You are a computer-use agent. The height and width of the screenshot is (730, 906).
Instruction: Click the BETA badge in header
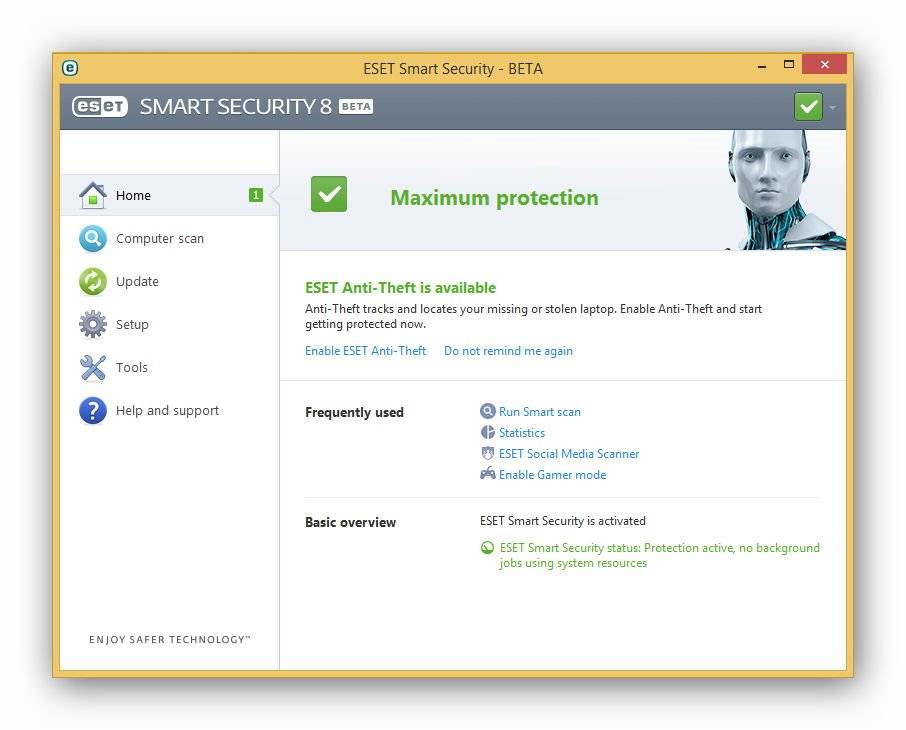(x=356, y=106)
